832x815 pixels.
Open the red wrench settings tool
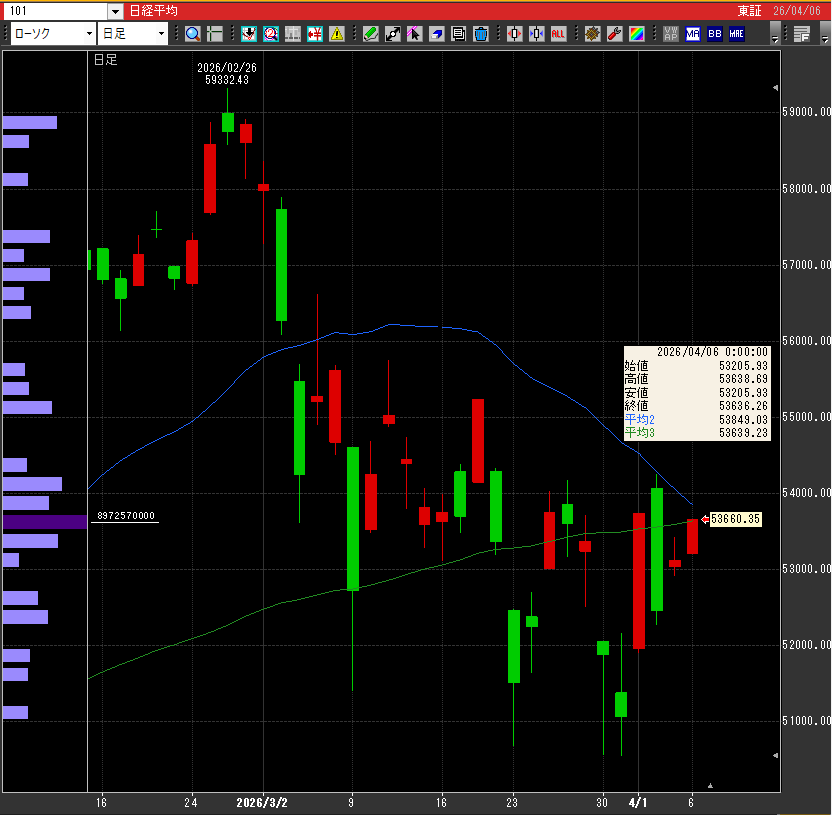(614, 34)
